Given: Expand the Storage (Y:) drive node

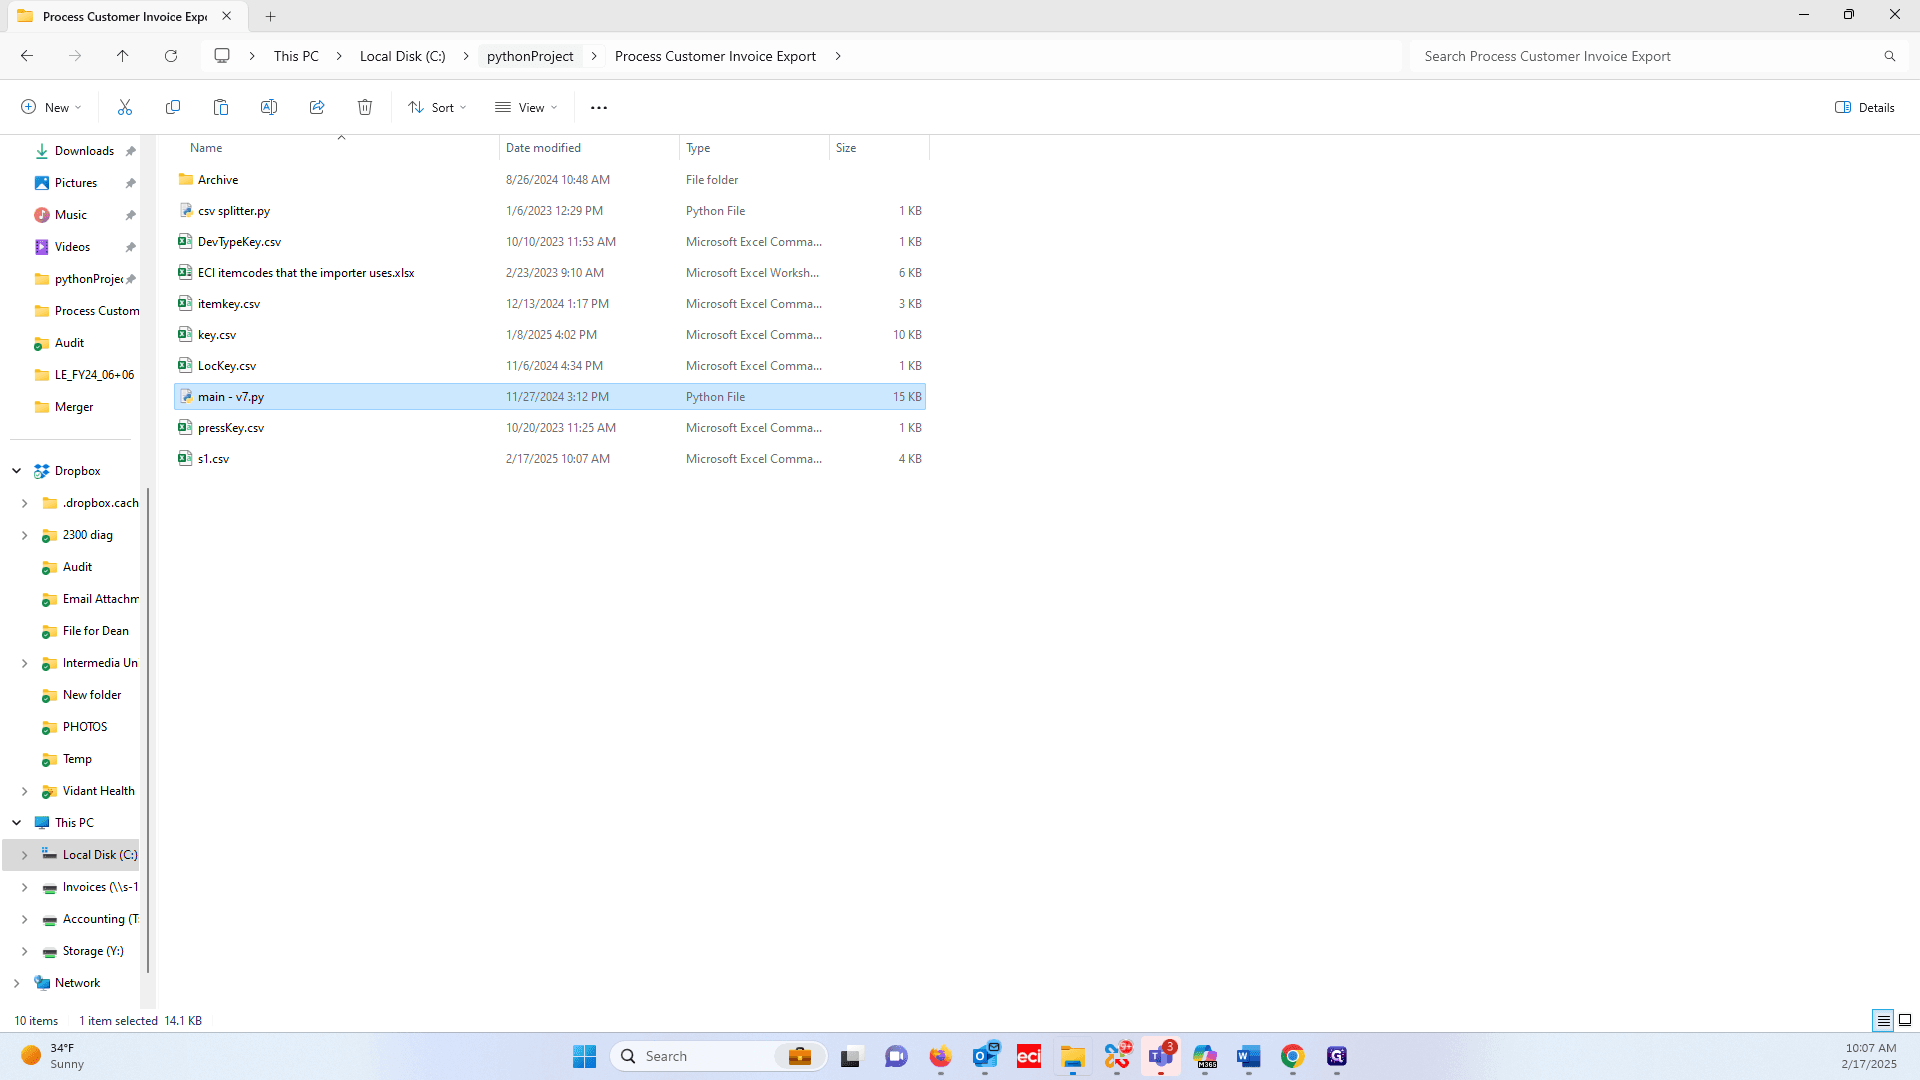Looking at the screenshot, I should coord(25,951).
